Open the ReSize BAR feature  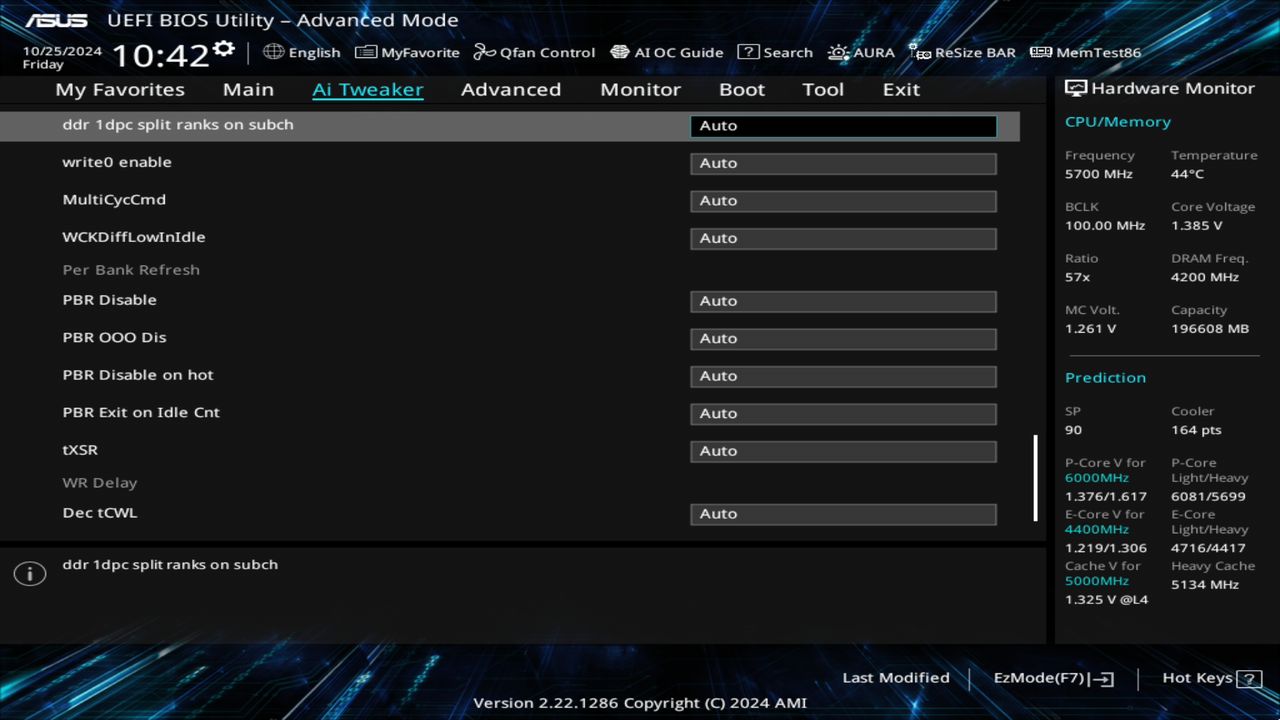(x=962, y=52)
